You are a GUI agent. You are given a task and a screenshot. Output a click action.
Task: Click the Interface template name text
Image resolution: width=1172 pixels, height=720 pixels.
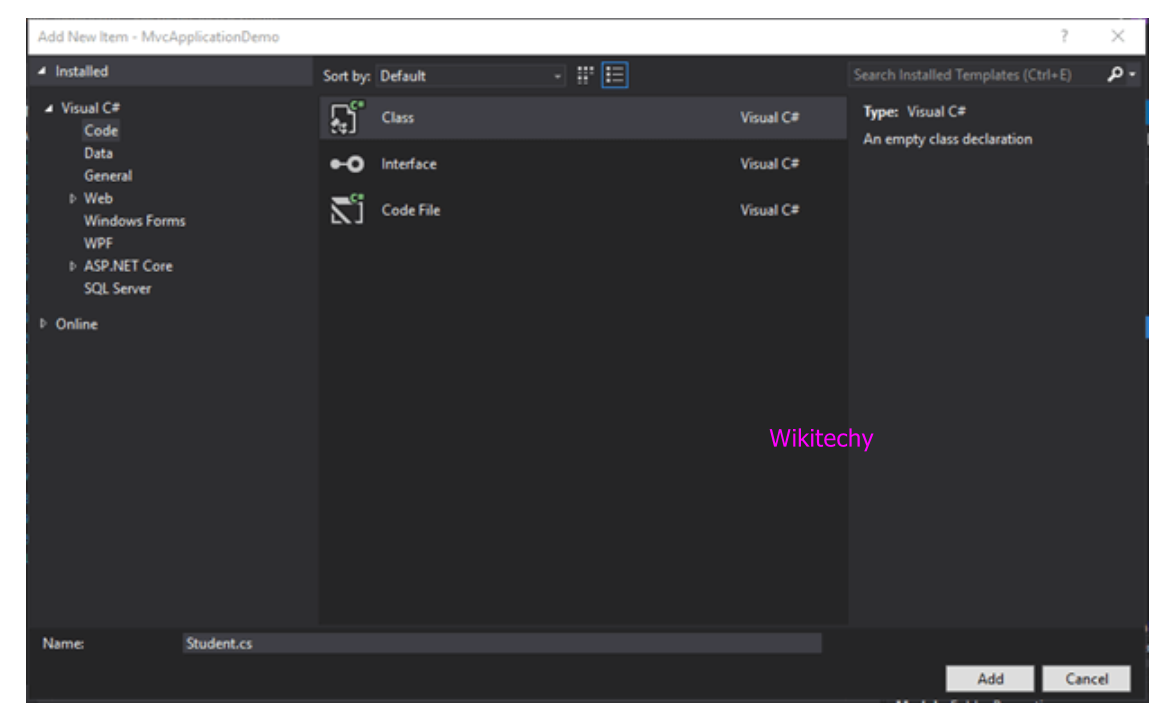[x=409, y=164]
